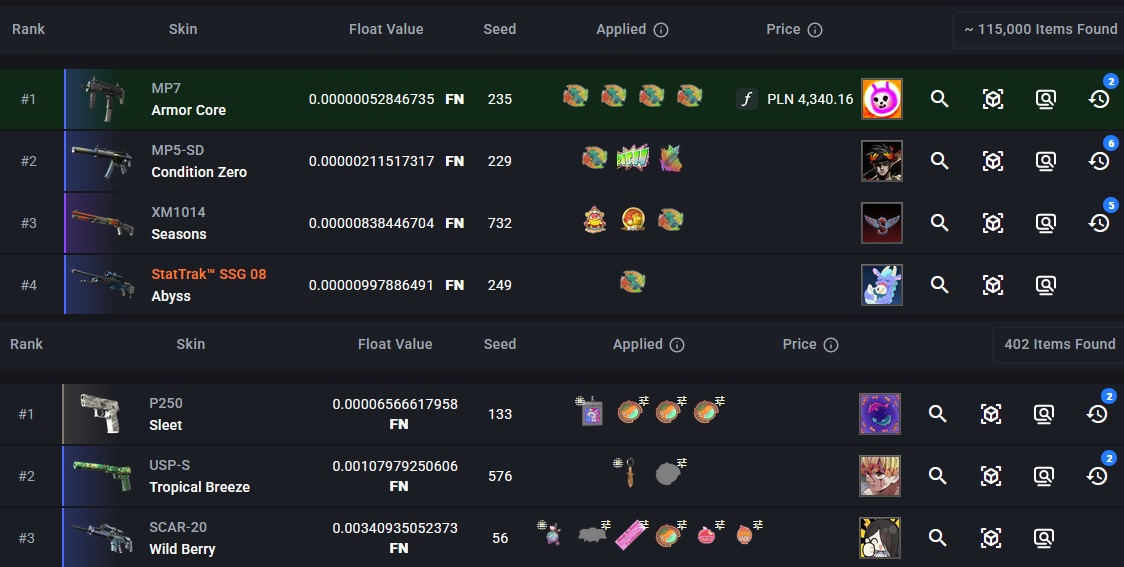Click screenshot icon in XM1014 Seasons row
This screenshot has width=1124, height=567.
pos(1045,223)
